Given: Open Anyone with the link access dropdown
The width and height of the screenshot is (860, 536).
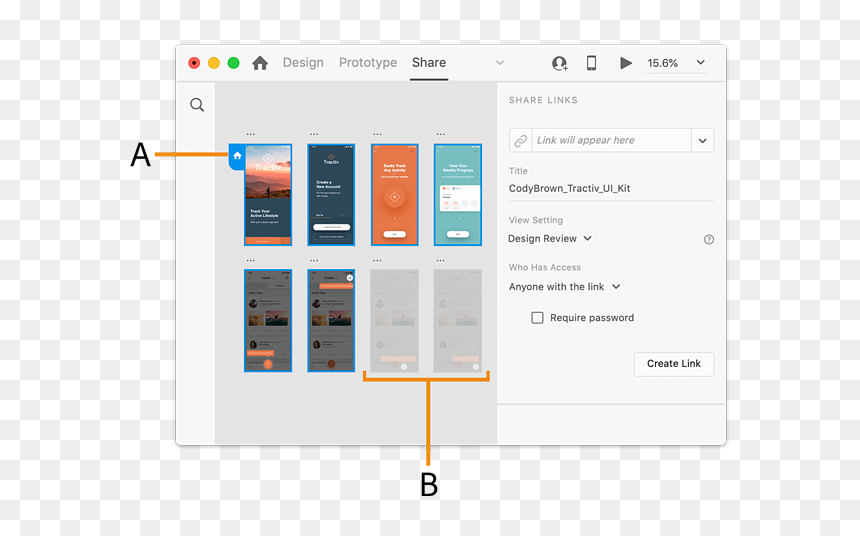Looking at the screenshot, I should [x=564, y=286].
